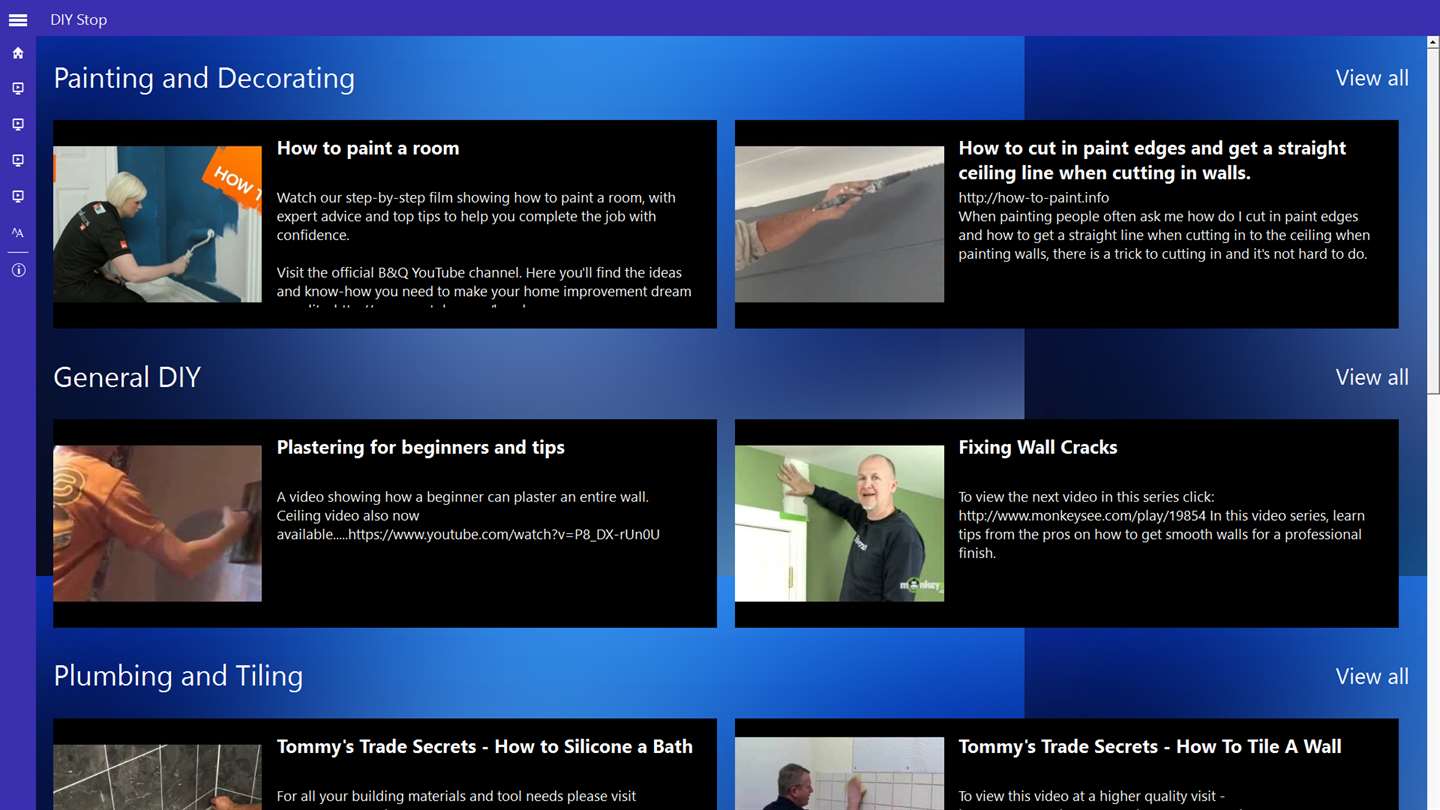Click the 'DIY Stop' app title
1440x810 pixels.
pyautogui.click(x=79, y=19)
